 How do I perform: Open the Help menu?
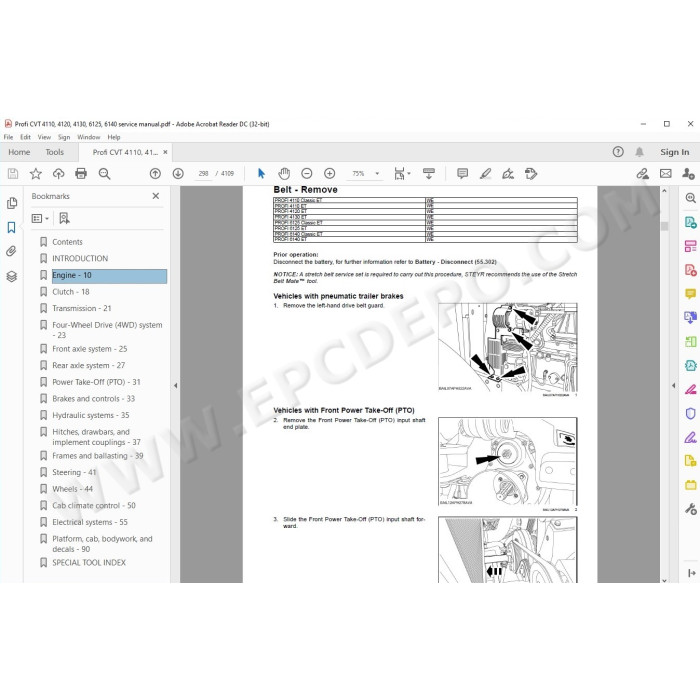coord(114,137)
